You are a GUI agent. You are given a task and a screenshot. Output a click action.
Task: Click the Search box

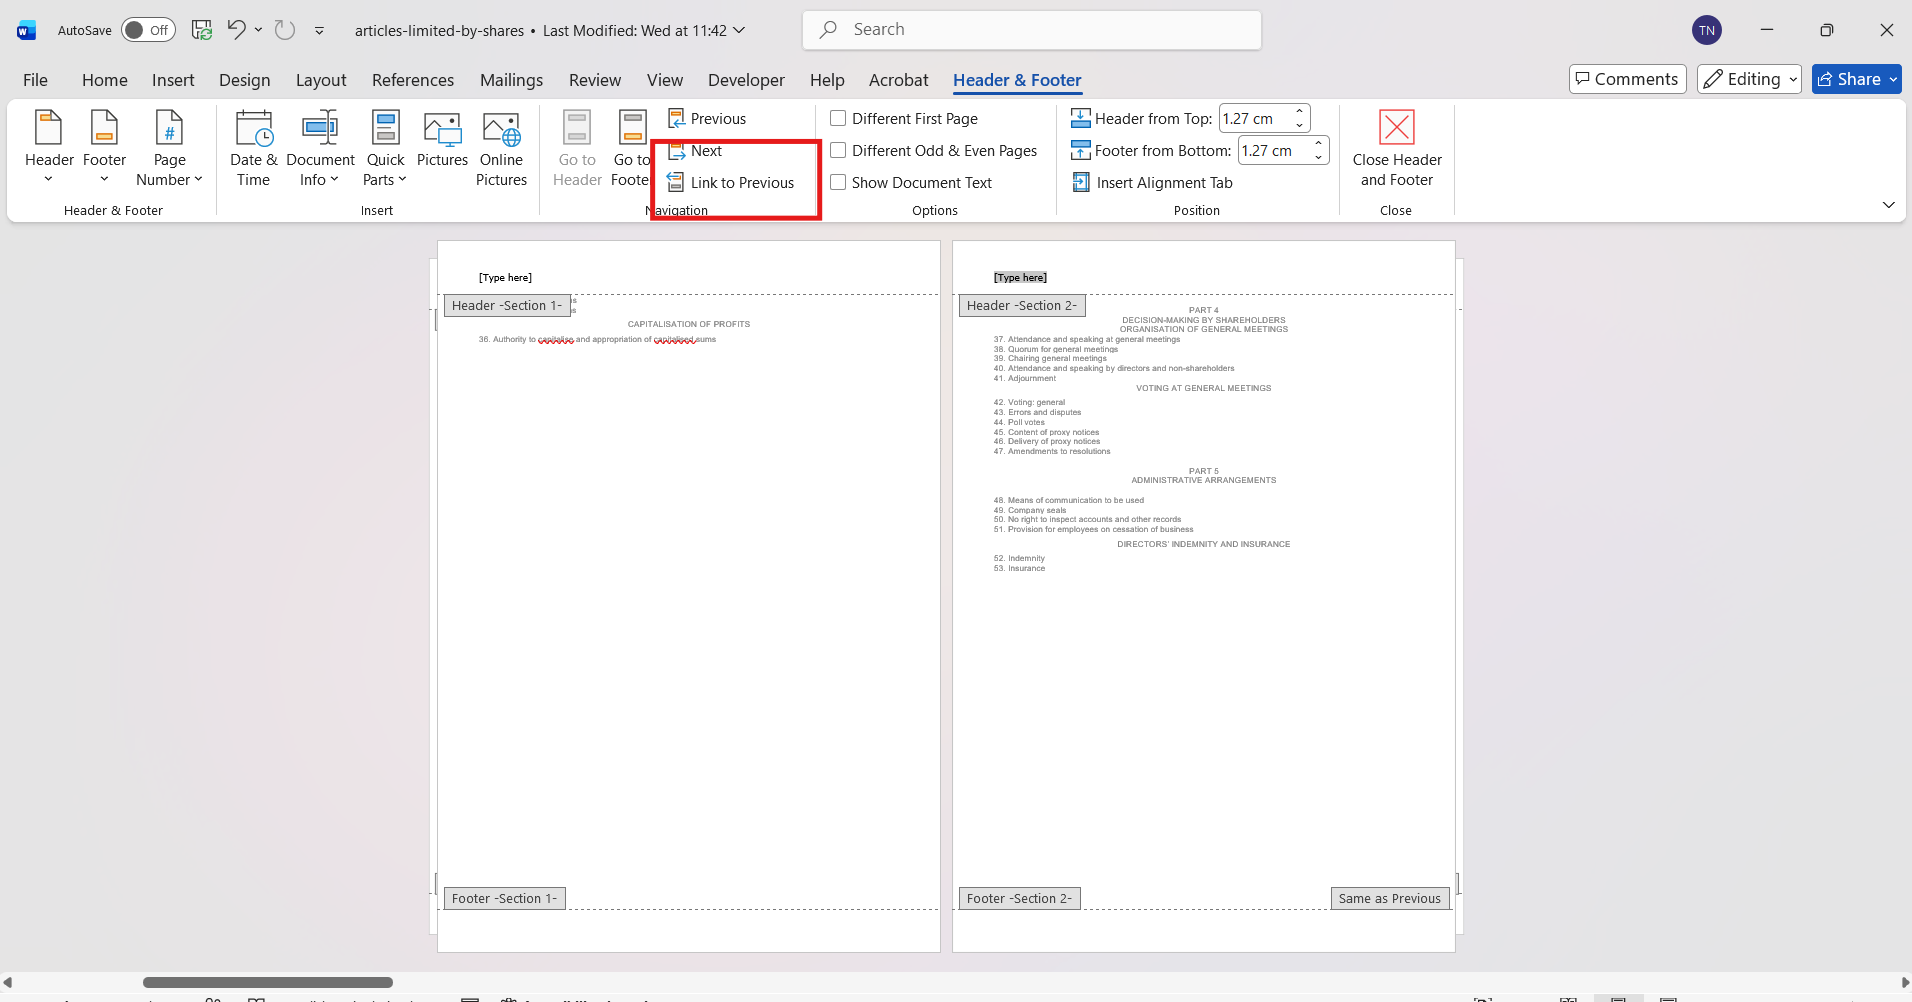tap(1032, 30)
